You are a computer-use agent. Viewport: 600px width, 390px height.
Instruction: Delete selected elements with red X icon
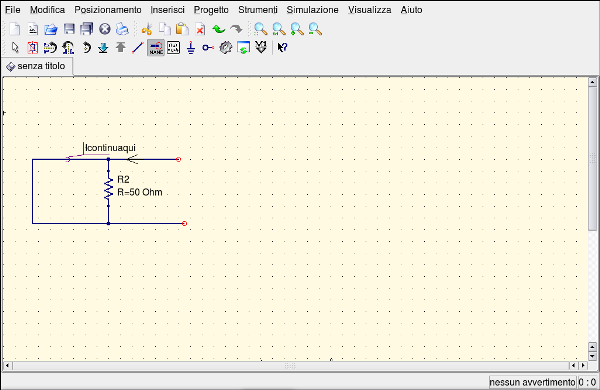(200, 29)
